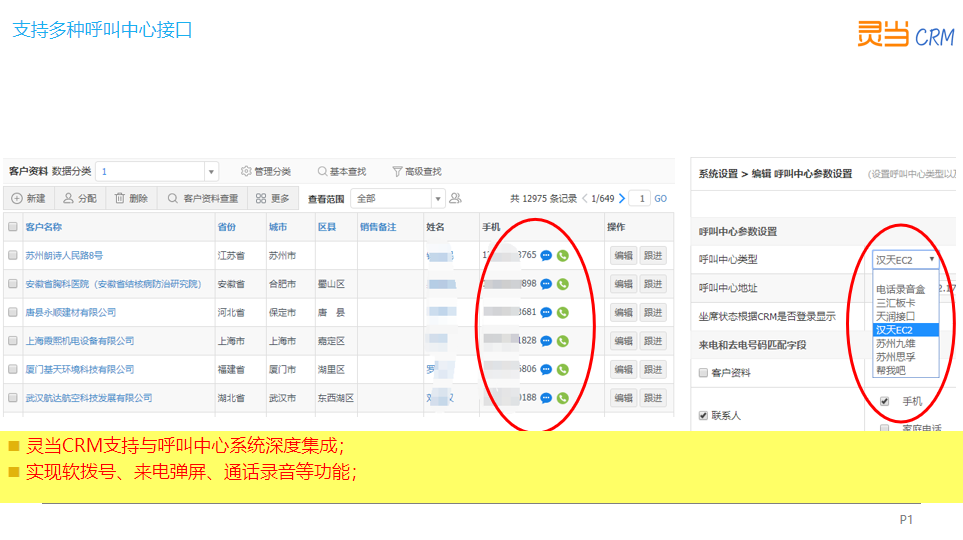
Task: Call 上海霞熙机电设备有限公司 via phone icon
Action: pos(563,341)
